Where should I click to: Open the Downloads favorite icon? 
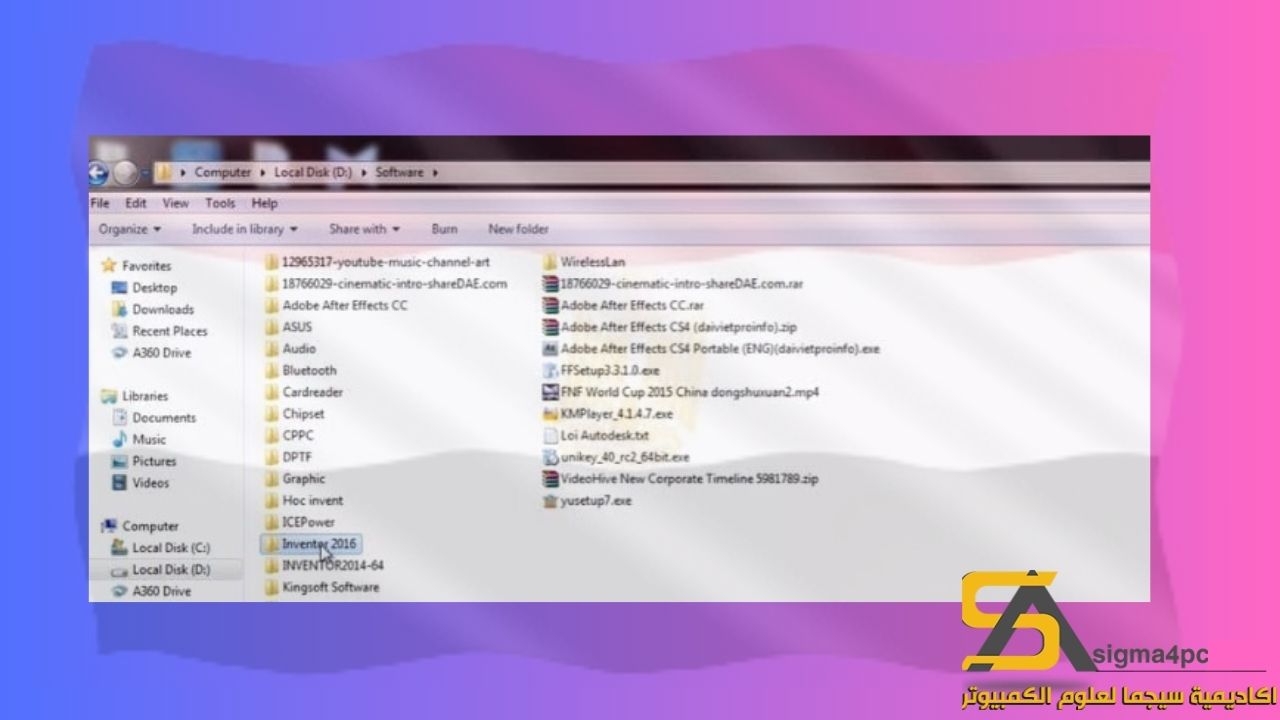pos(119,310)
